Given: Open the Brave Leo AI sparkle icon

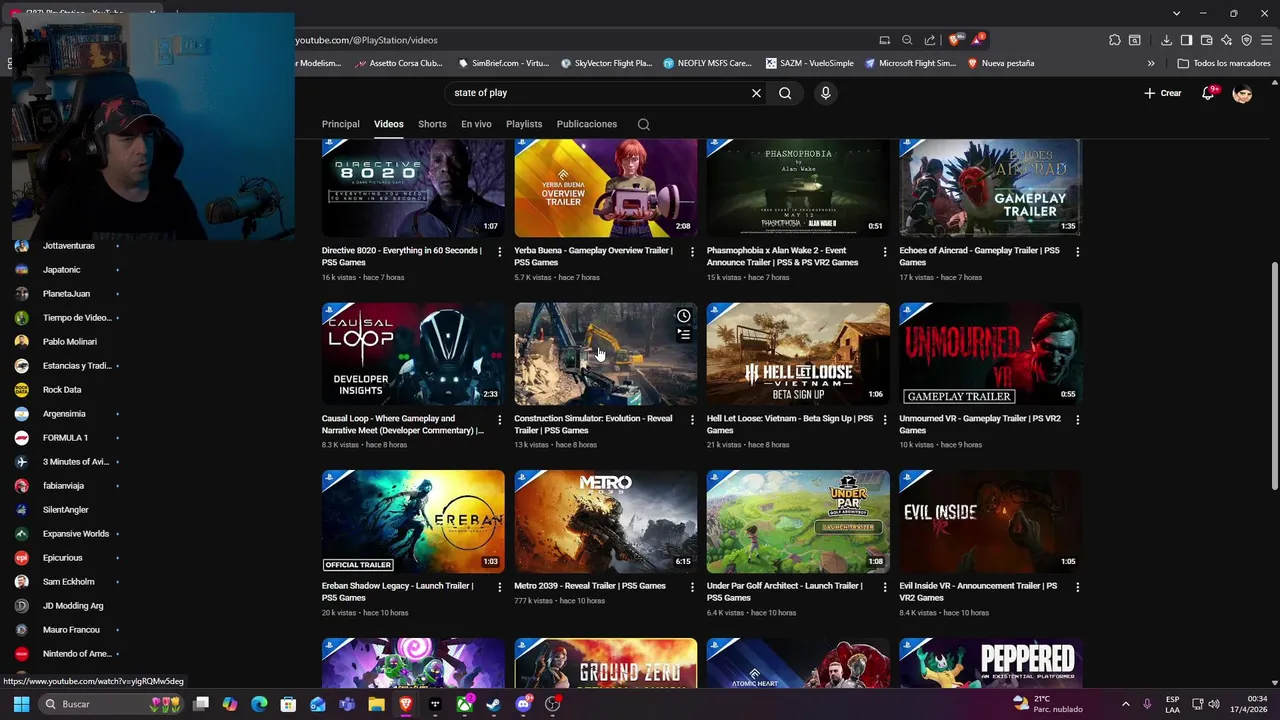Looking at the screenshot, I should pyautogui.click(x=1227, y=40).
